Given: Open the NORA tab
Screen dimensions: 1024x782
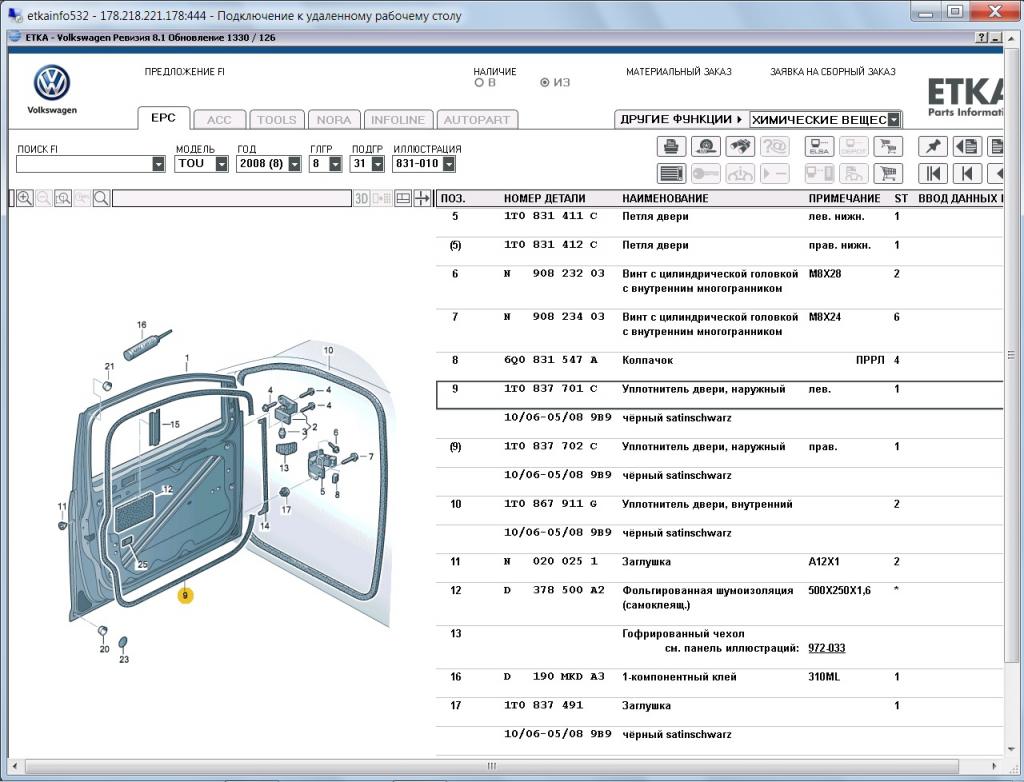Looking at the screenshot, I should click(x=334, y=120).
